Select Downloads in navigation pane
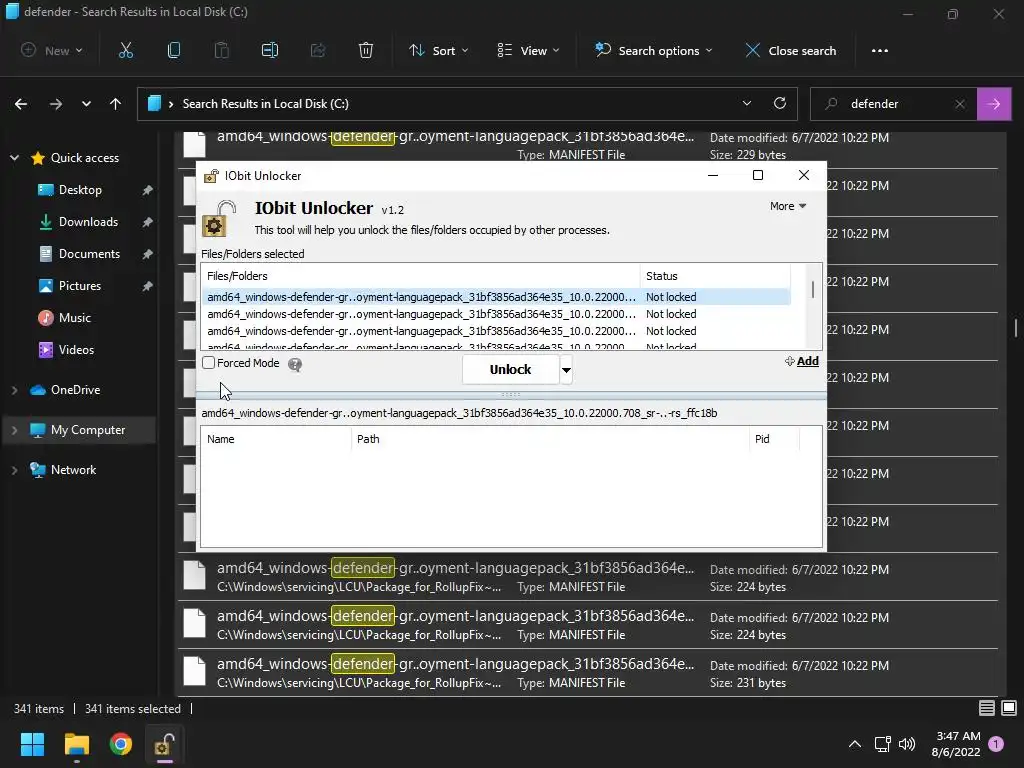 (x=88, y=221)
